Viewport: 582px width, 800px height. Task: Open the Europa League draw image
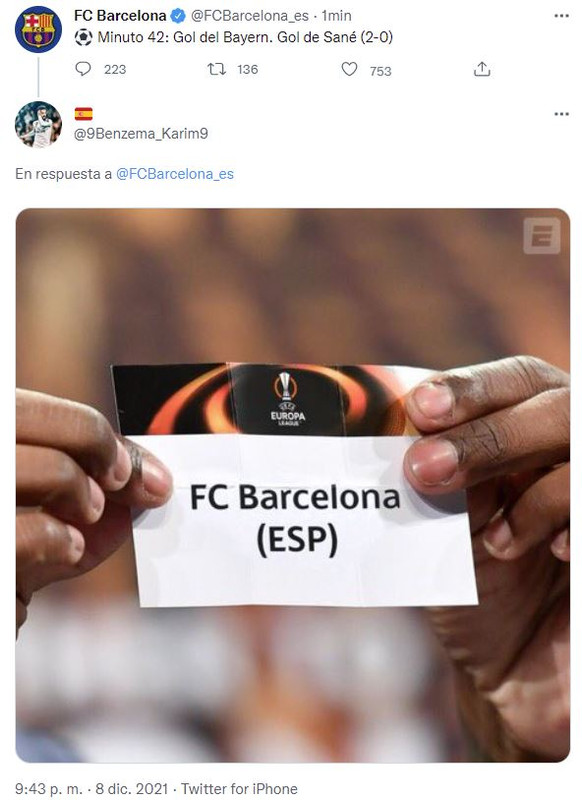[293, 485]
